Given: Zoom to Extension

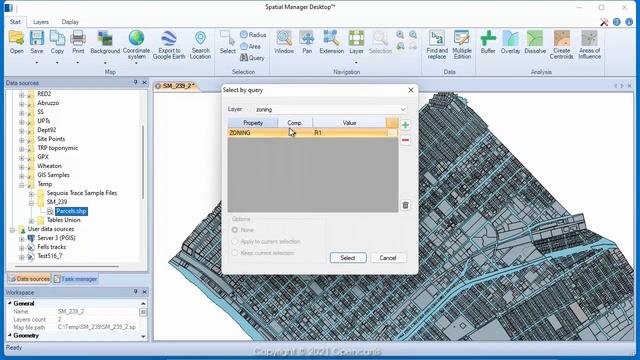Looking at the screenshot, I should pos(331,42).
